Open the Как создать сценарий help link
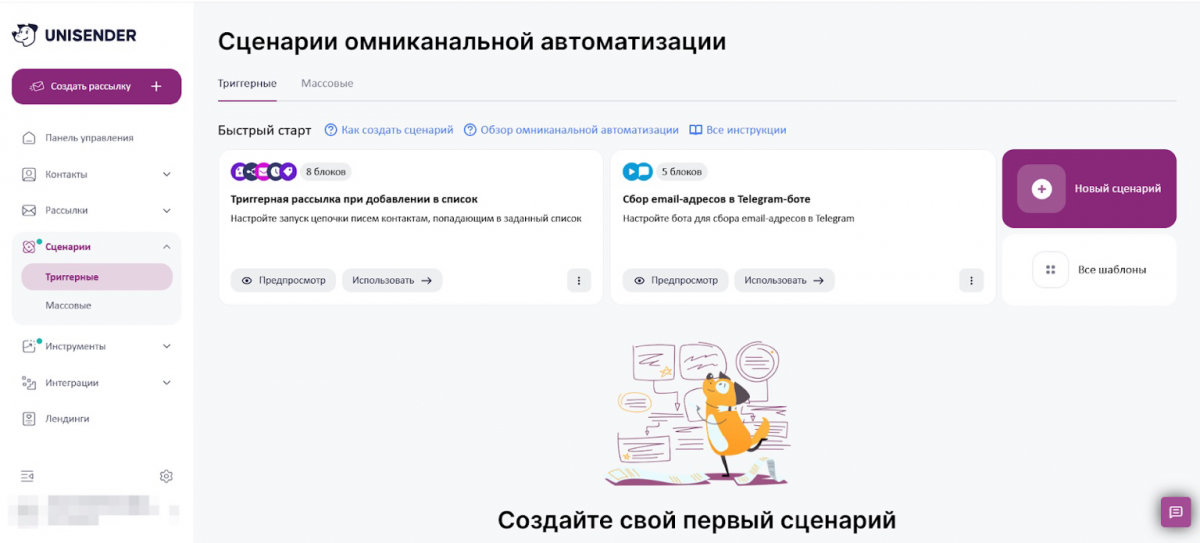The image size is (1200, 543). point(389,130)
